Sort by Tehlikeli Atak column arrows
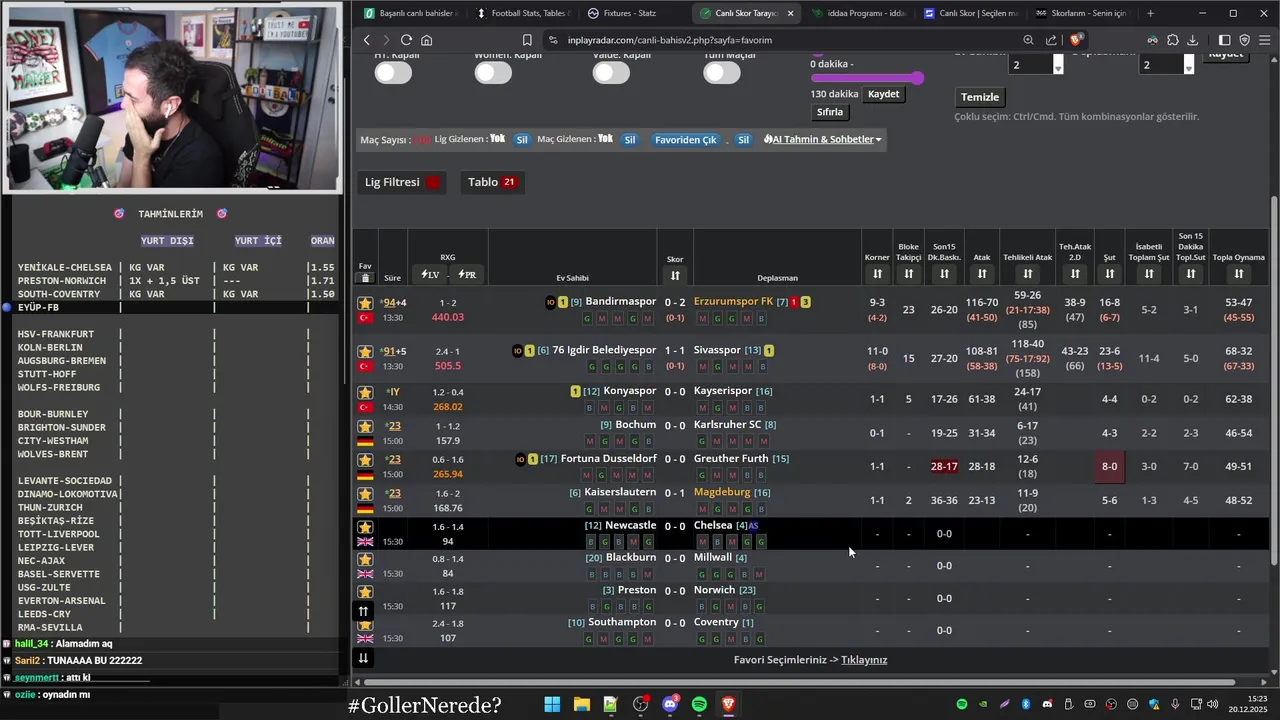 tap(1028, 274)
